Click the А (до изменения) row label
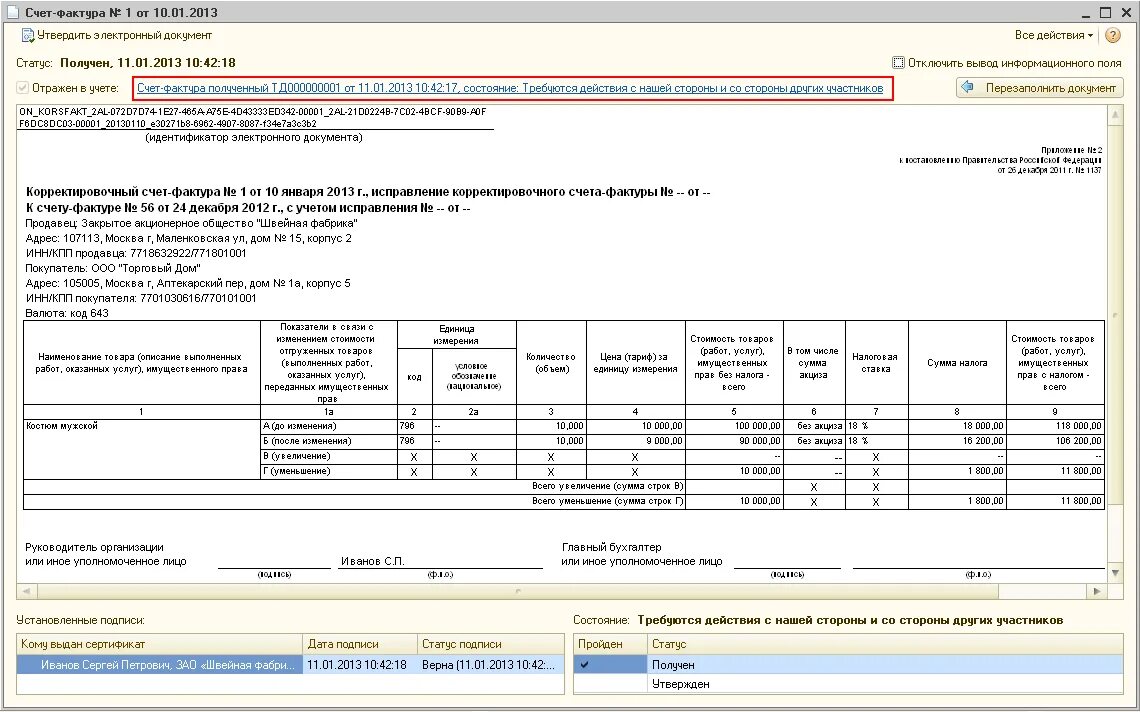Screen dimensions: 1140x712 (x=329, y=426)
